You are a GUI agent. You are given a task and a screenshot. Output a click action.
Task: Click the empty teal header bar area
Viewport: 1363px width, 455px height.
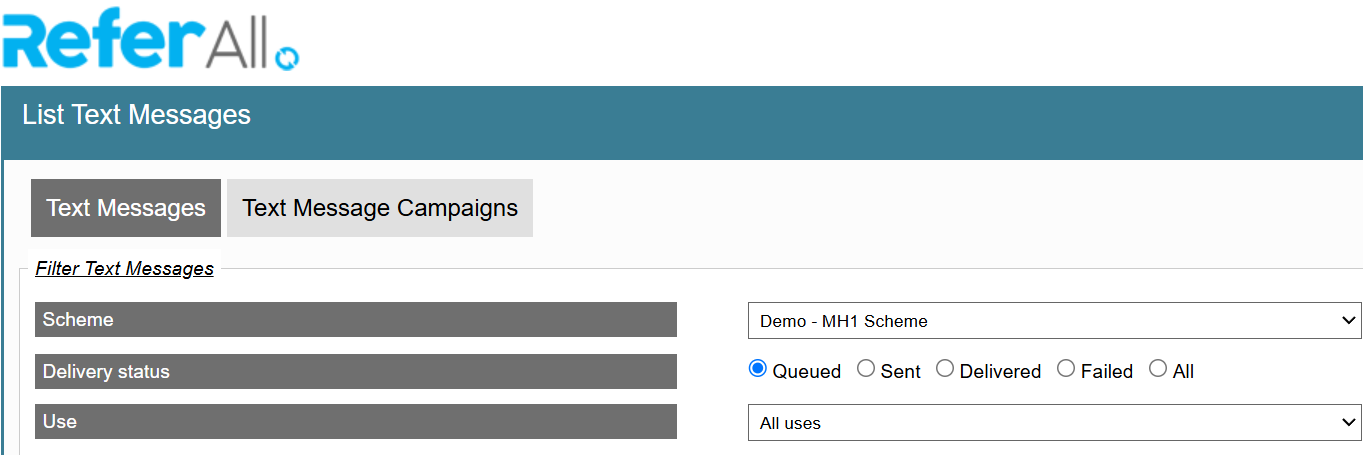pyautogui.click(x=800, y=122)
